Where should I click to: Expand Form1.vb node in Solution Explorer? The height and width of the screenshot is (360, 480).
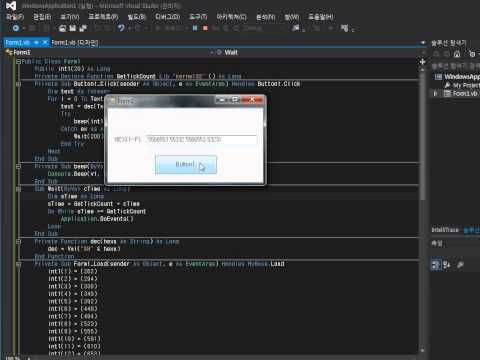[x=435, y=94]
